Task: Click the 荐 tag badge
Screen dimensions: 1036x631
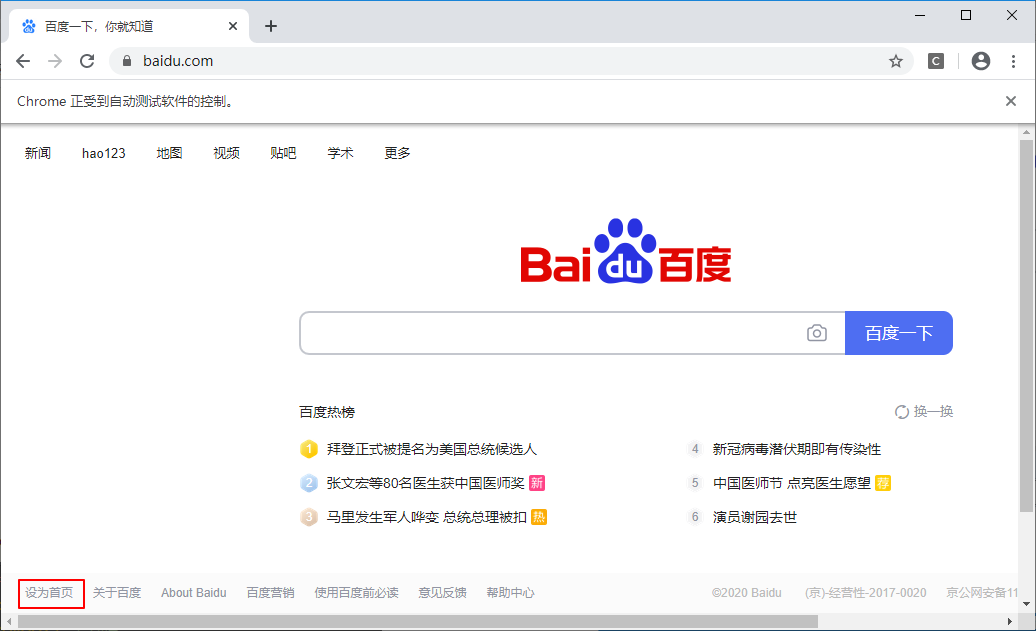Action: (x=883, y=483)
